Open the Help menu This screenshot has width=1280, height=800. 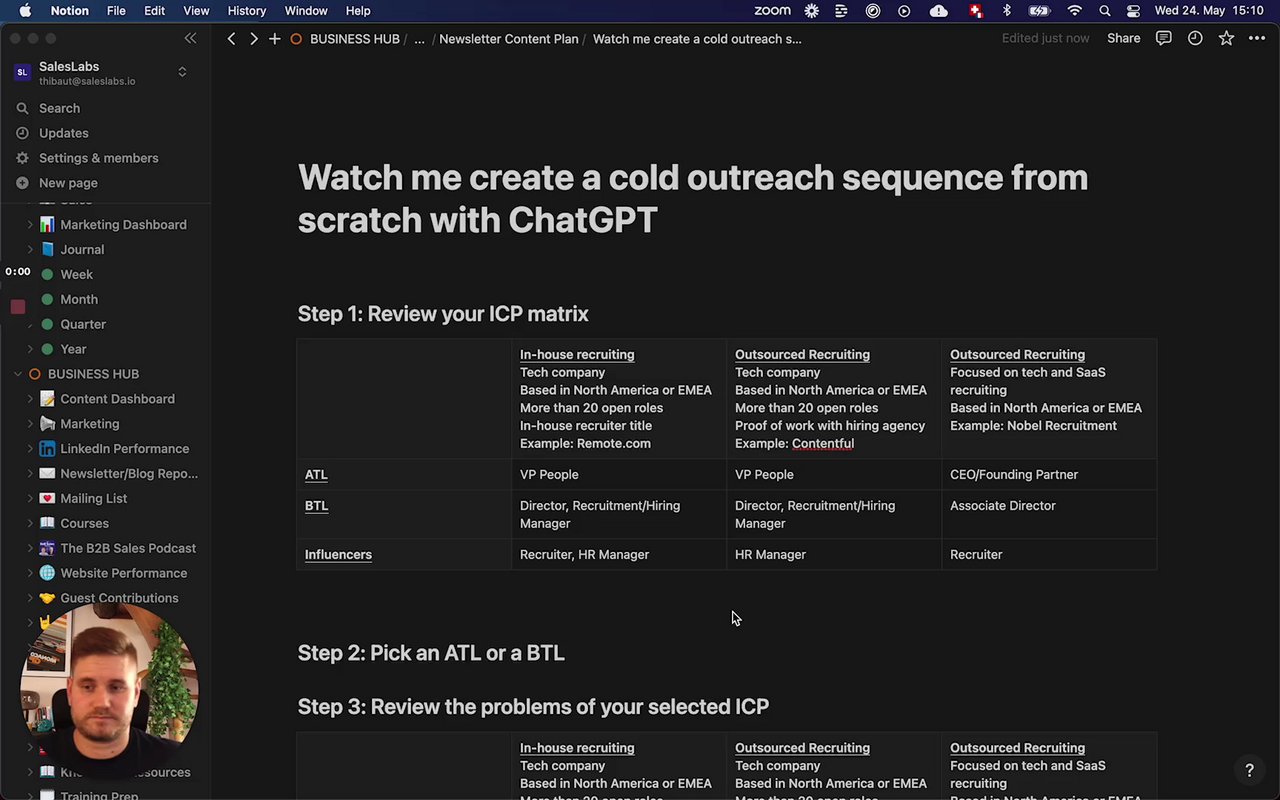[358, 11]
